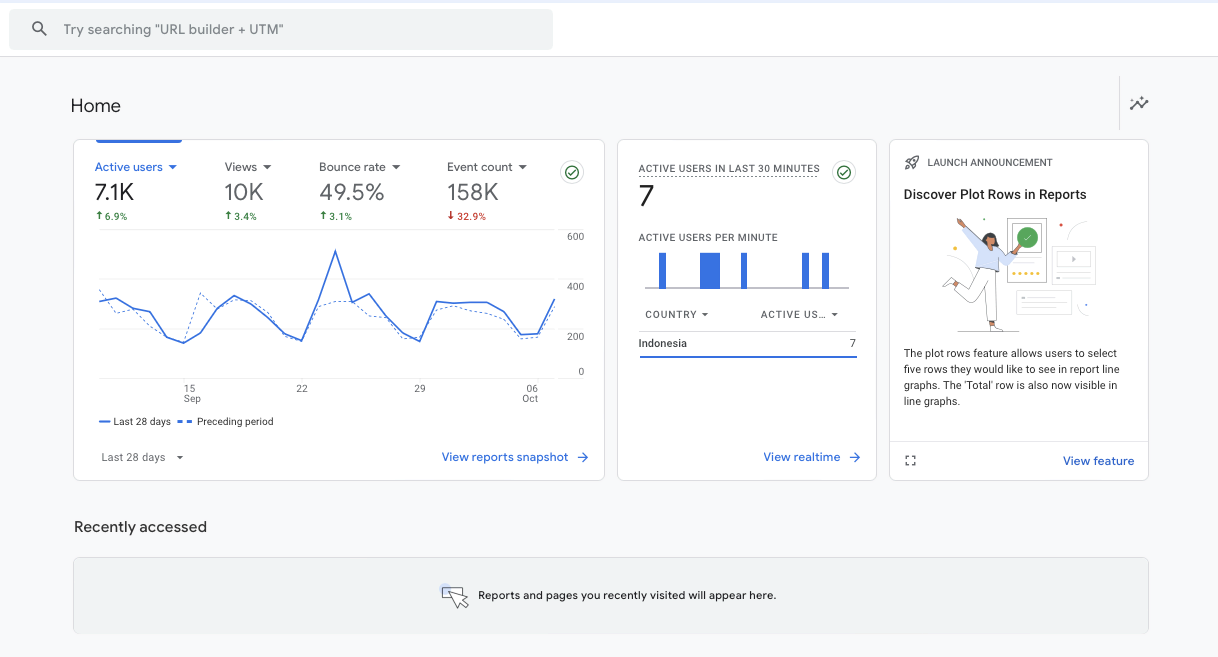Open the Insights sparkline icon

[x=1139, y=103]
